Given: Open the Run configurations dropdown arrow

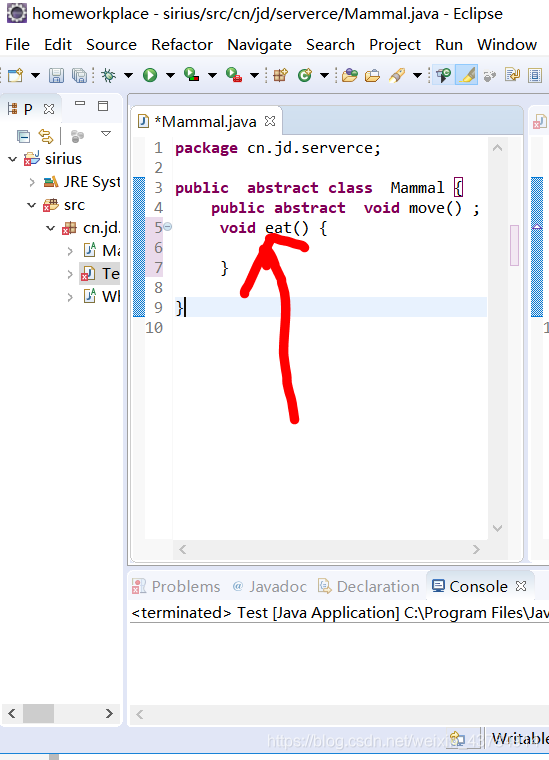Looking at the screenshot, I should pos(170,75).
